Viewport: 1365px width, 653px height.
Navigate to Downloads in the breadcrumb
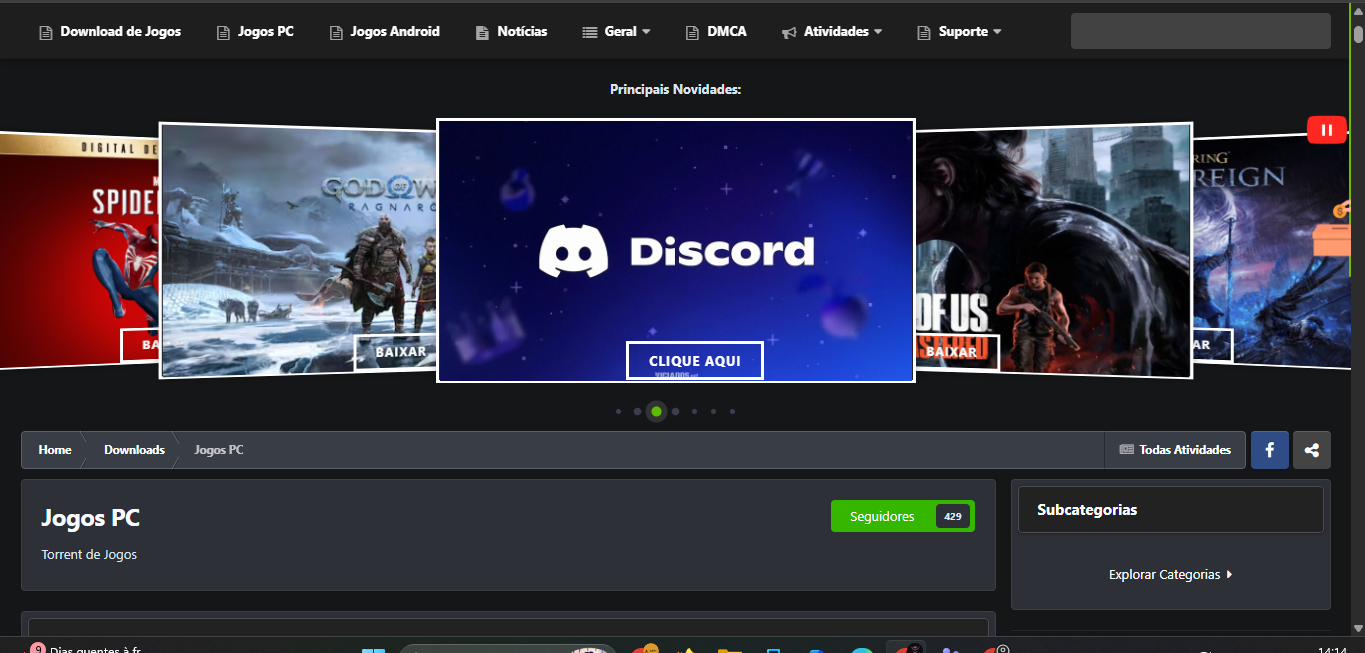(133, 449)
